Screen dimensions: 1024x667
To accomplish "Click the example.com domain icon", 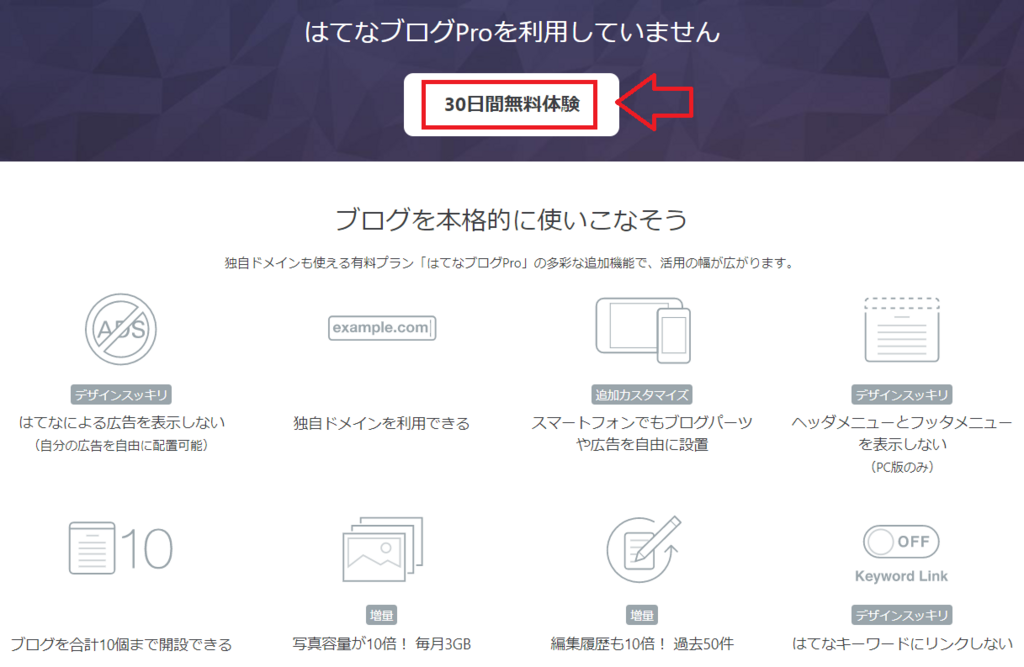I will [382, 327].
